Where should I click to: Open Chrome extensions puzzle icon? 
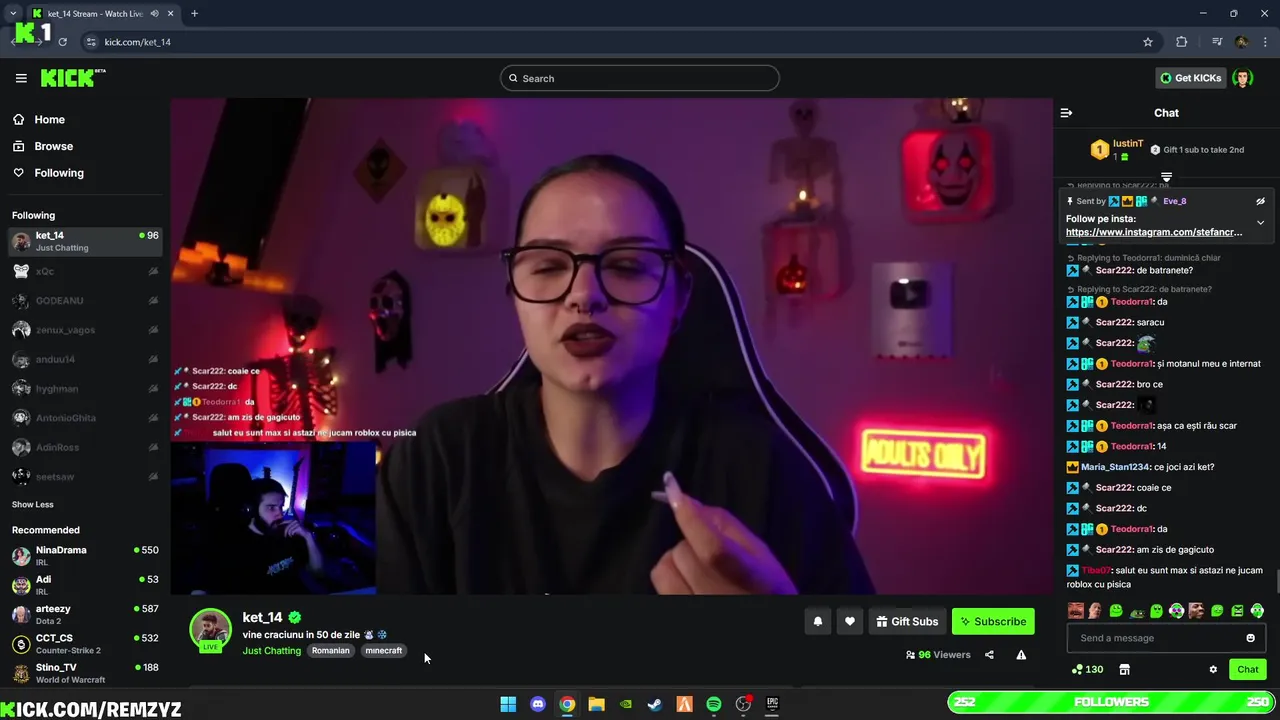1182,42
